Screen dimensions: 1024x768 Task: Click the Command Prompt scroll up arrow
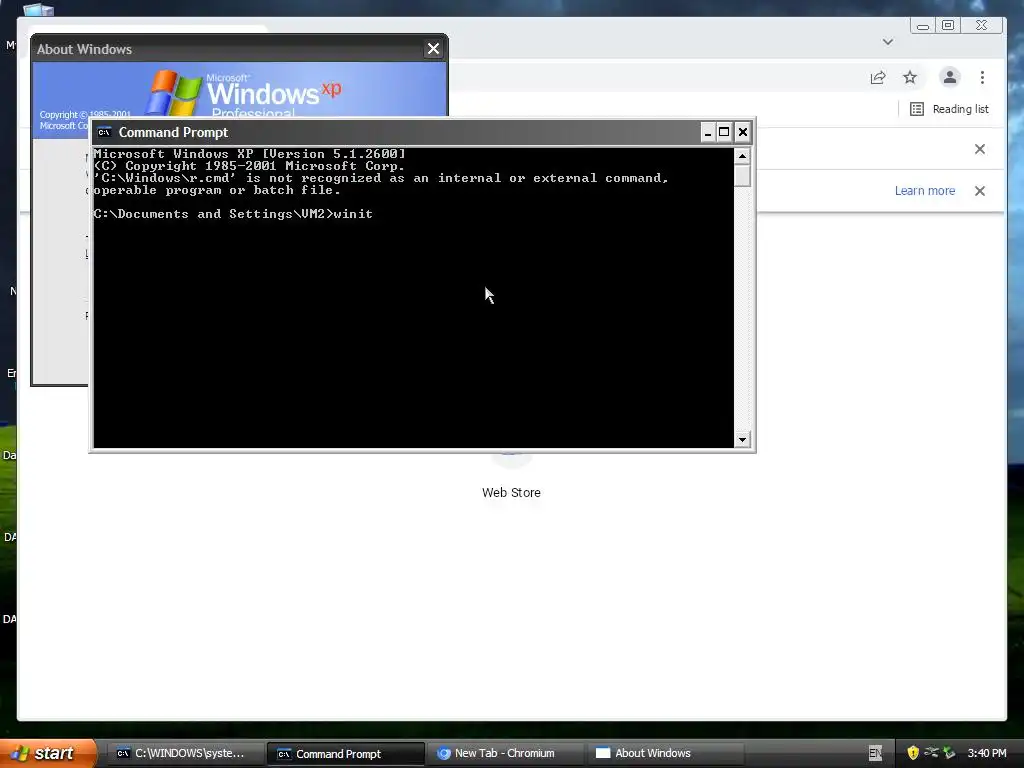click(x=742, y=156)
